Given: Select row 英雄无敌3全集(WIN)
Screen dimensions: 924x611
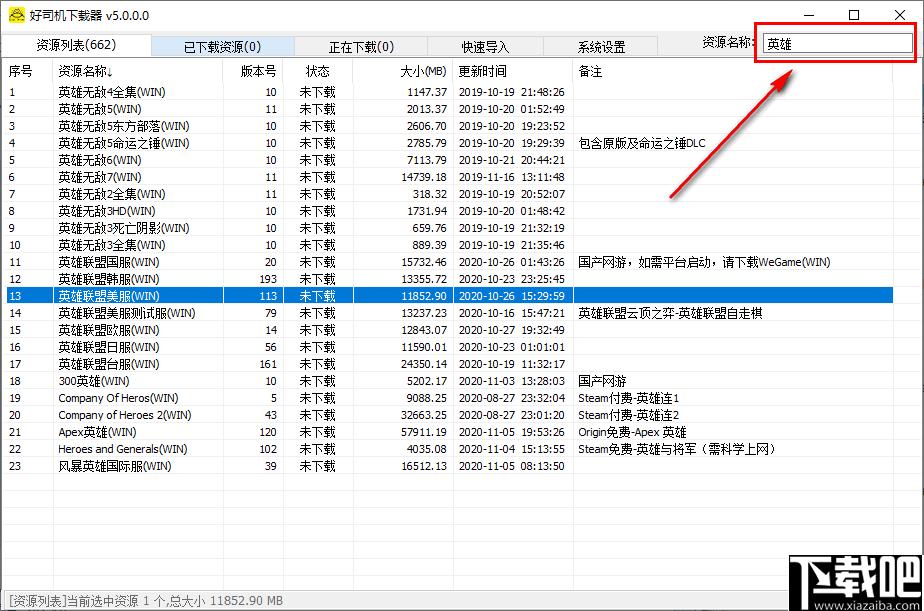Looking at the screenshot, I should [x=450, y=245].
